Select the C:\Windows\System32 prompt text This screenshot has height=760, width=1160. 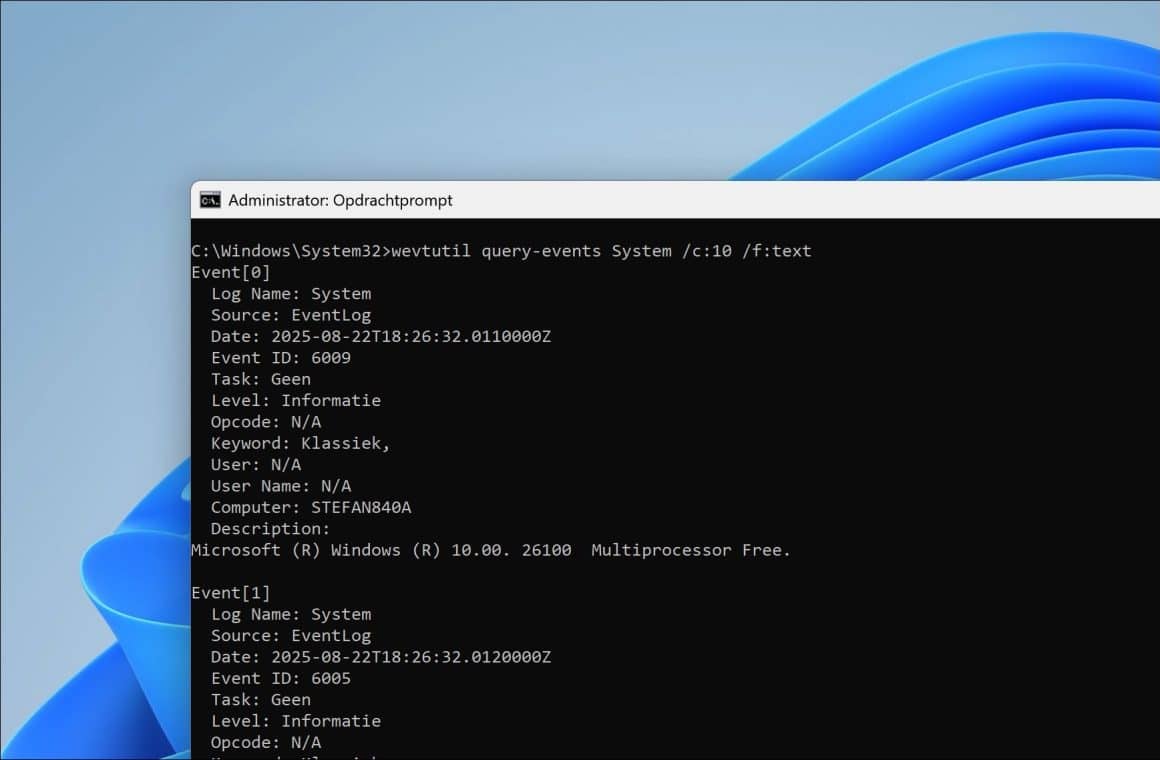(290, 251)
